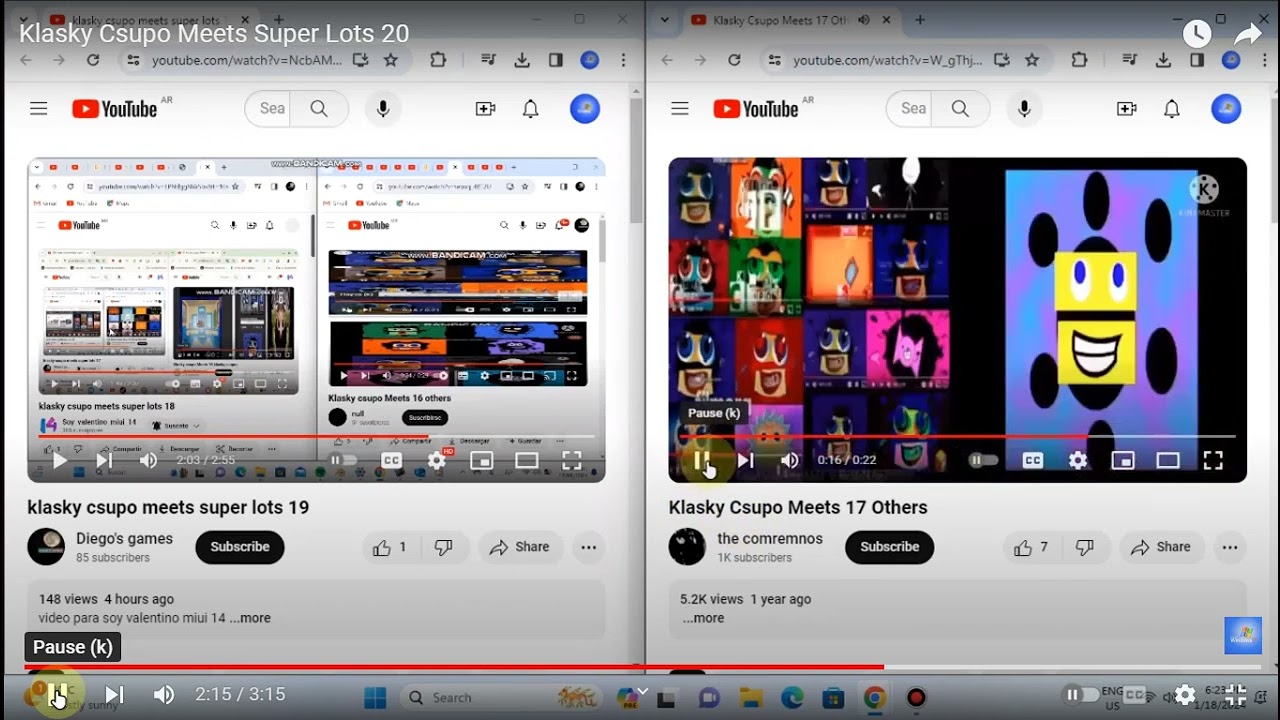This screenshot has height=720, width=1280.
Task: Toggle side panel in left browser
Action: coord(556,60)
